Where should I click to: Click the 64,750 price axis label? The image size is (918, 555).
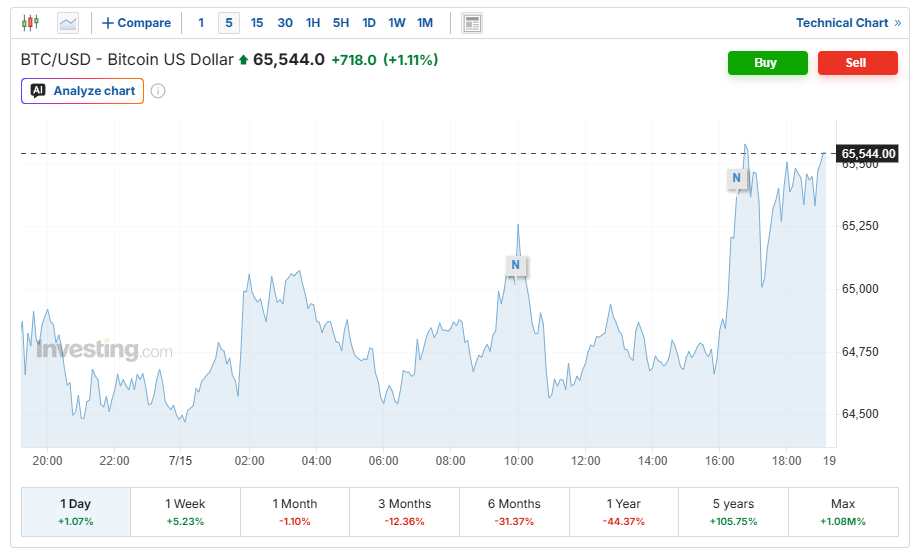click(x=860, y=352)
